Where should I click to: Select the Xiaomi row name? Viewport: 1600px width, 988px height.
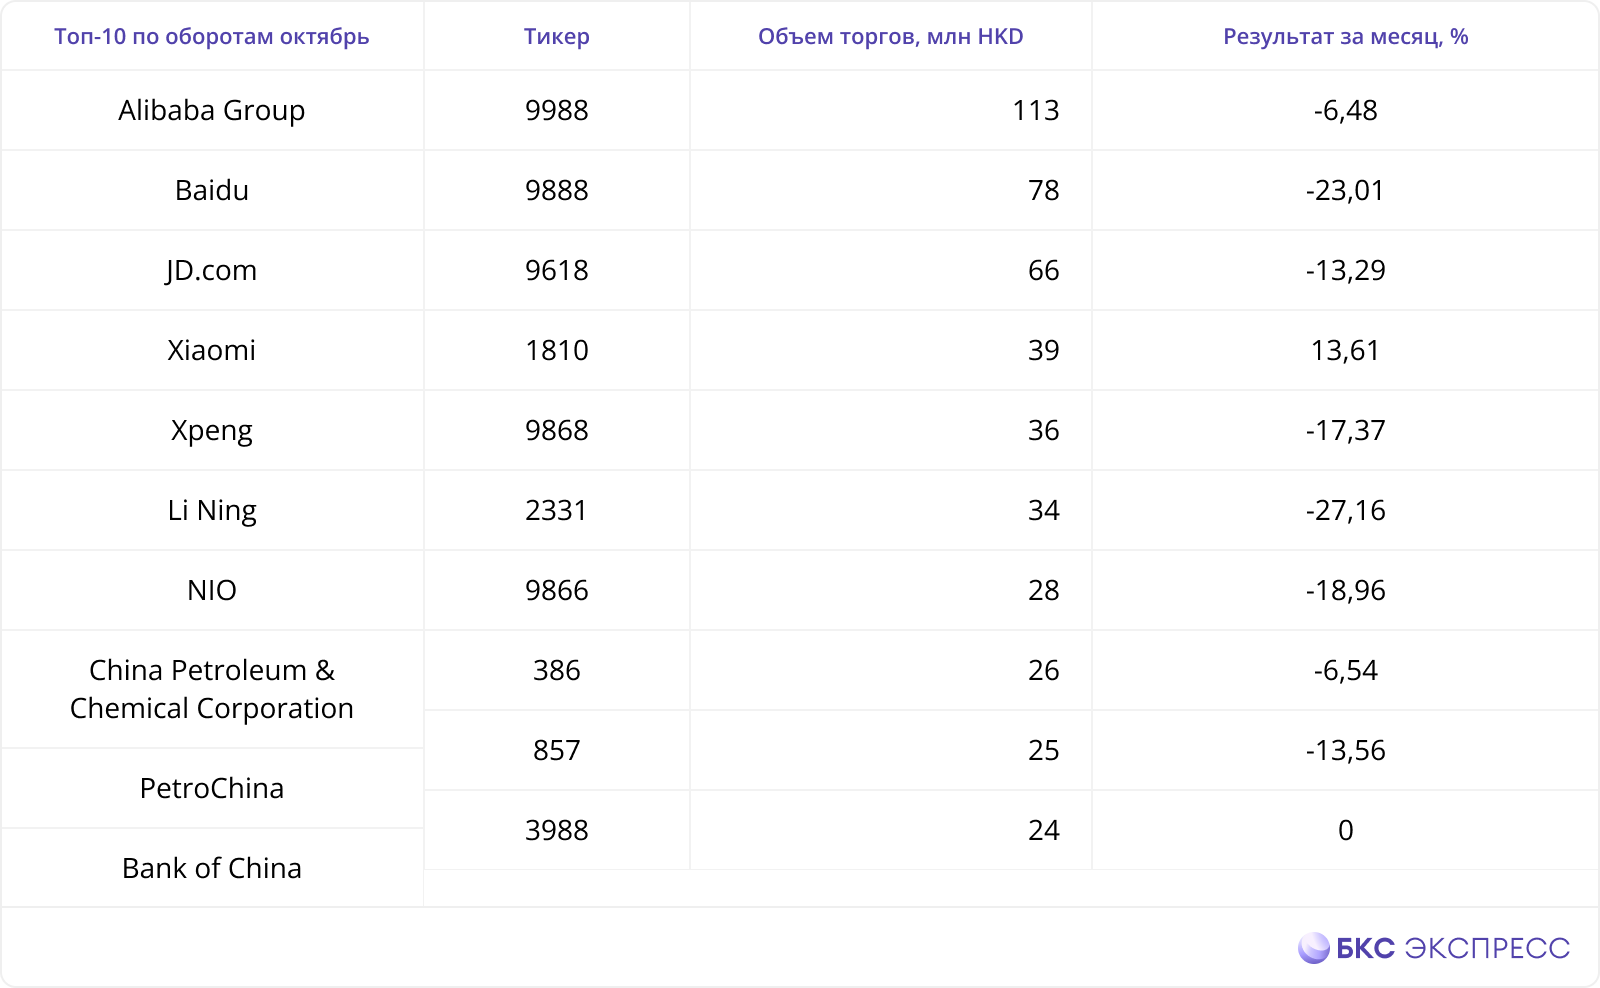coord(212,350)
